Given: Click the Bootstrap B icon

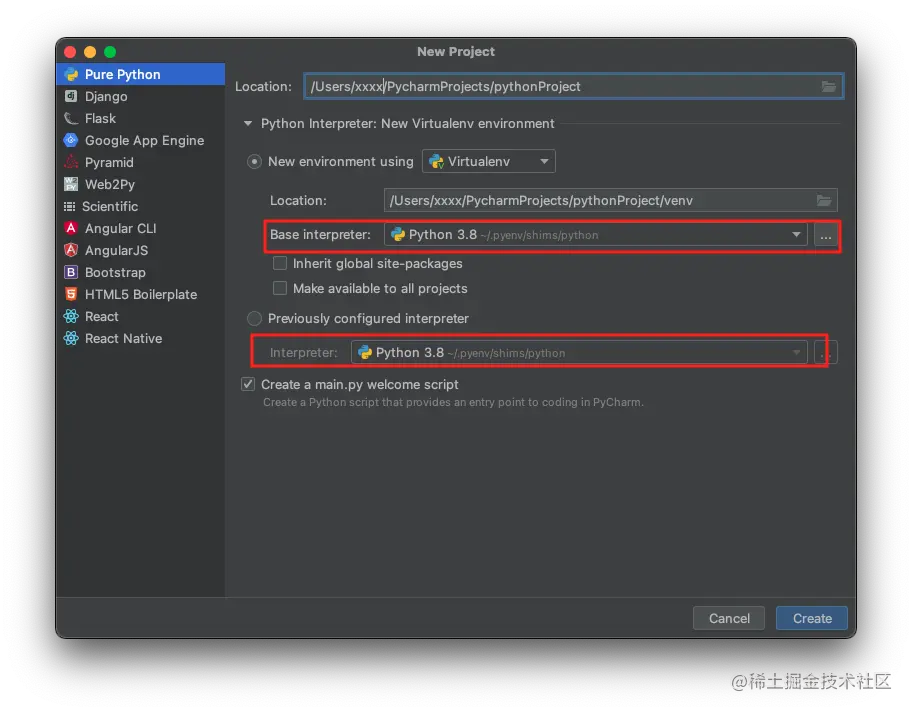Looking at the screenshot, I should click(71, 272).
